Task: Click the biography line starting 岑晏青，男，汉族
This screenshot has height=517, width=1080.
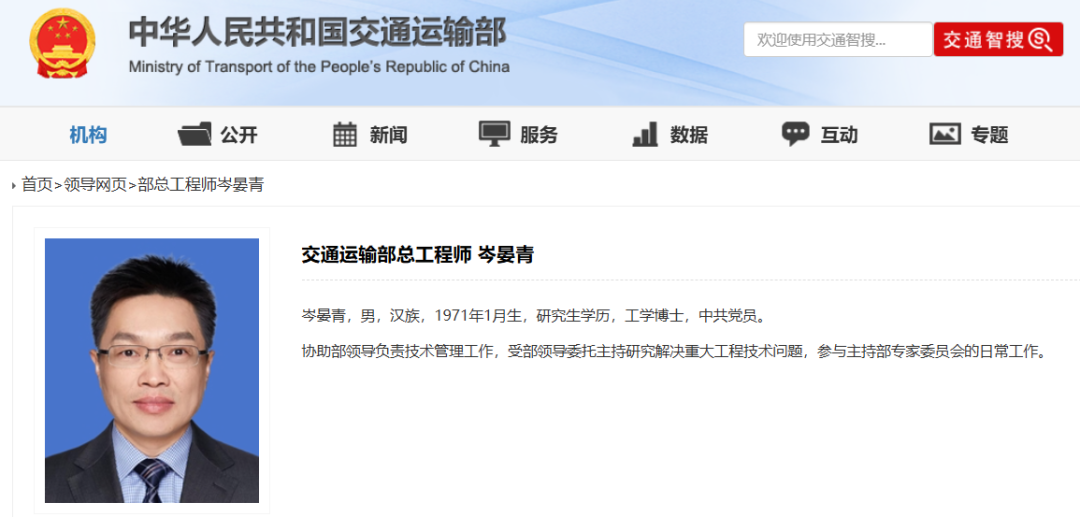Action: click(x=534, y=316)
